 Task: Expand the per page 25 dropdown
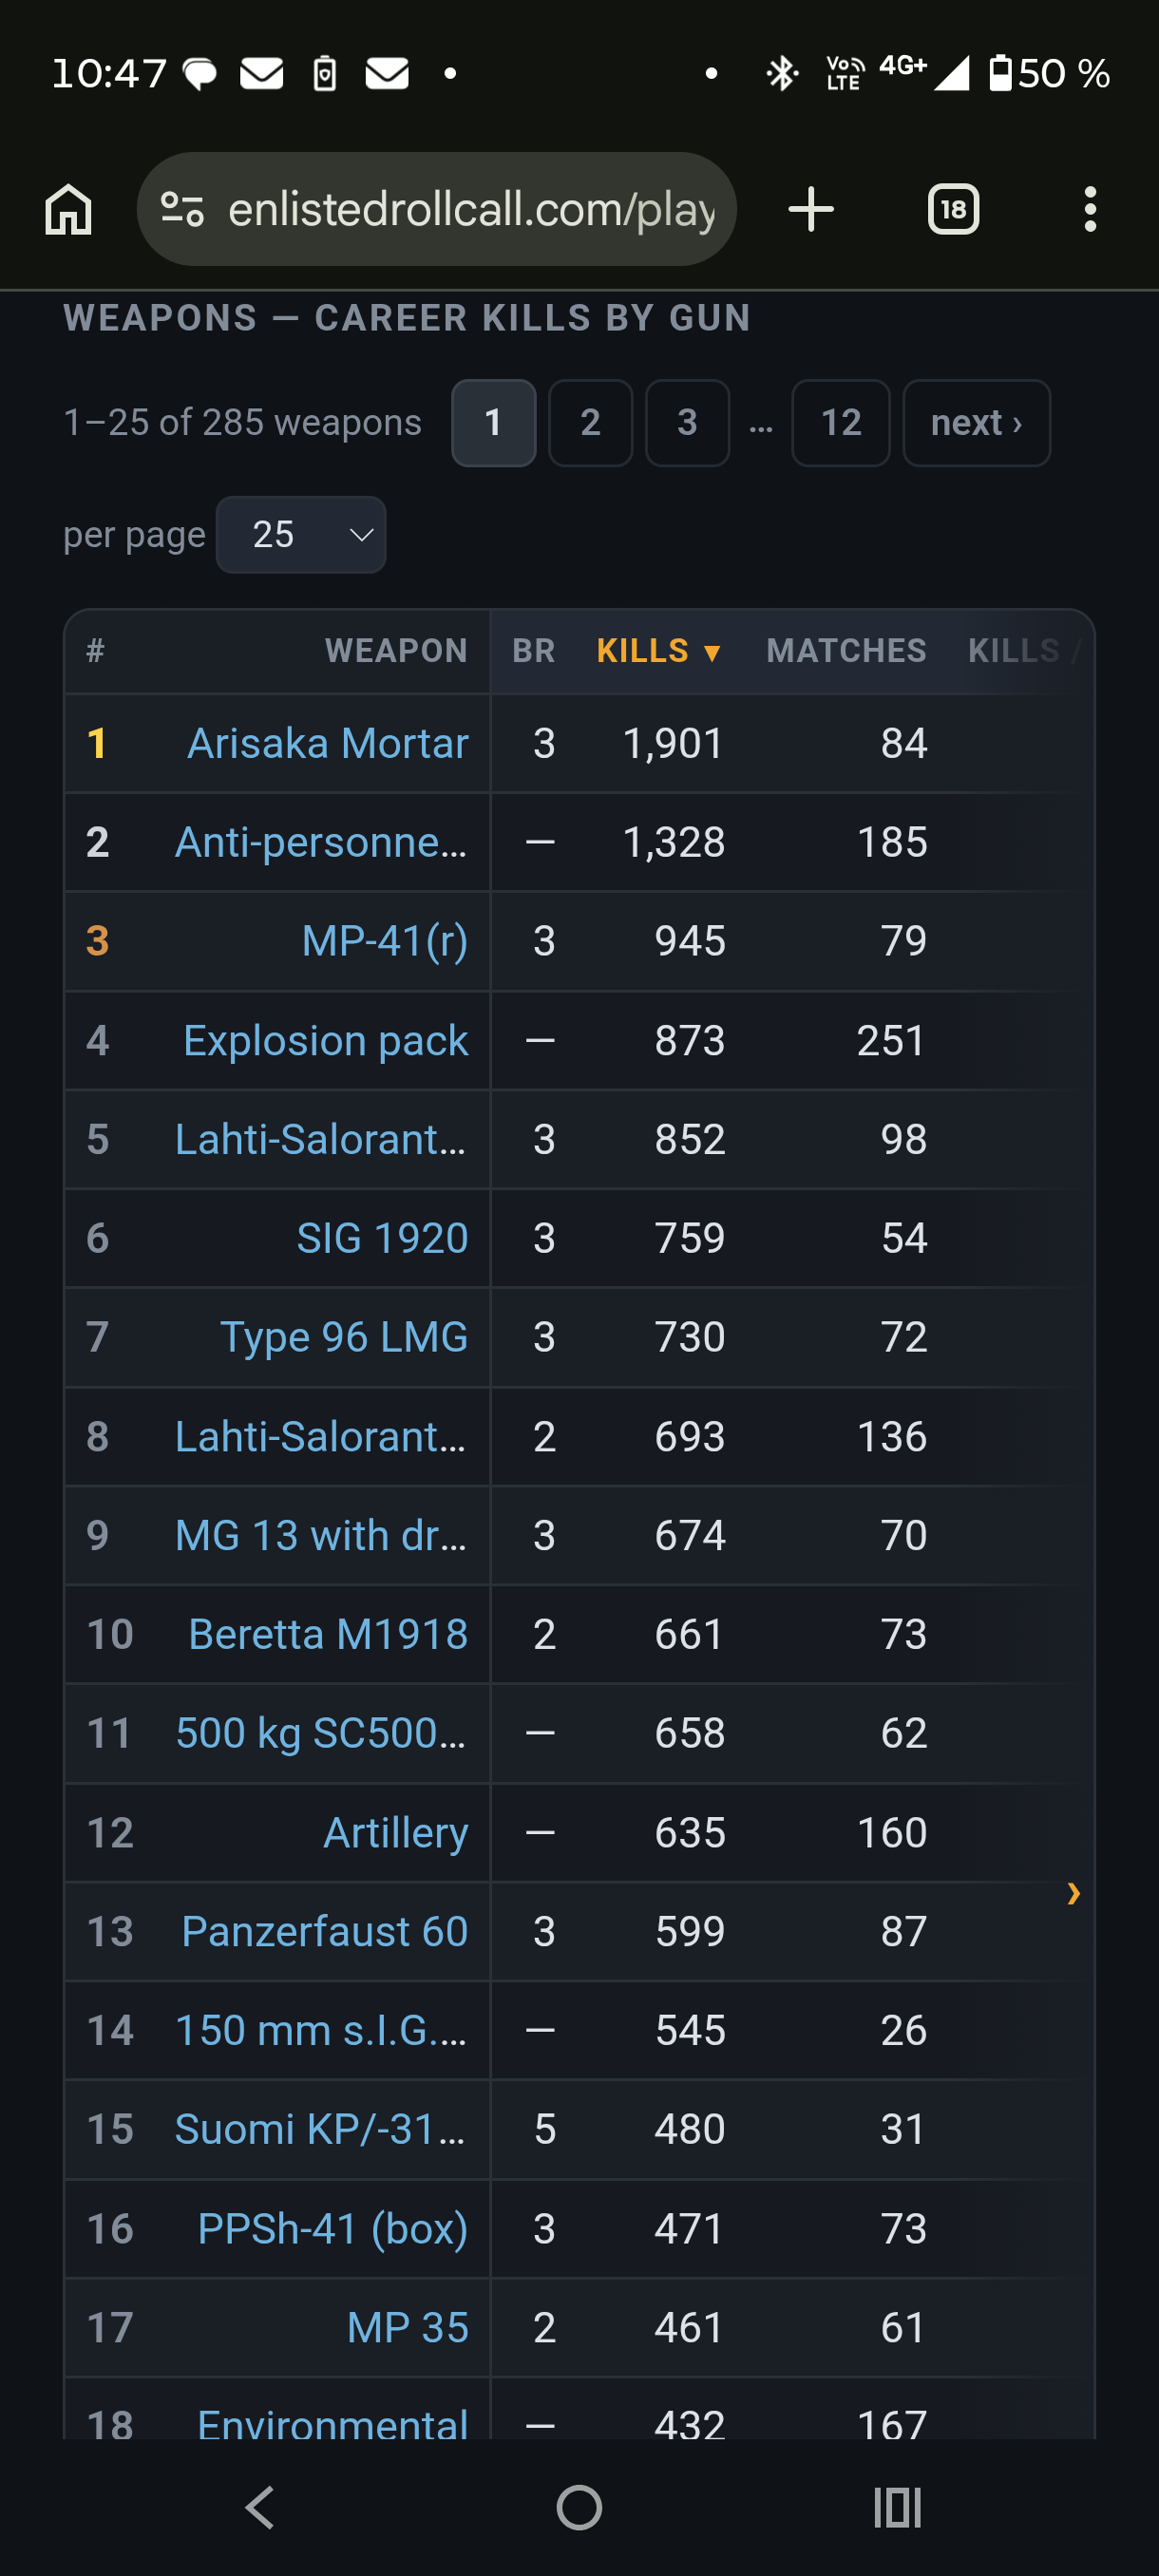(301, 534)
